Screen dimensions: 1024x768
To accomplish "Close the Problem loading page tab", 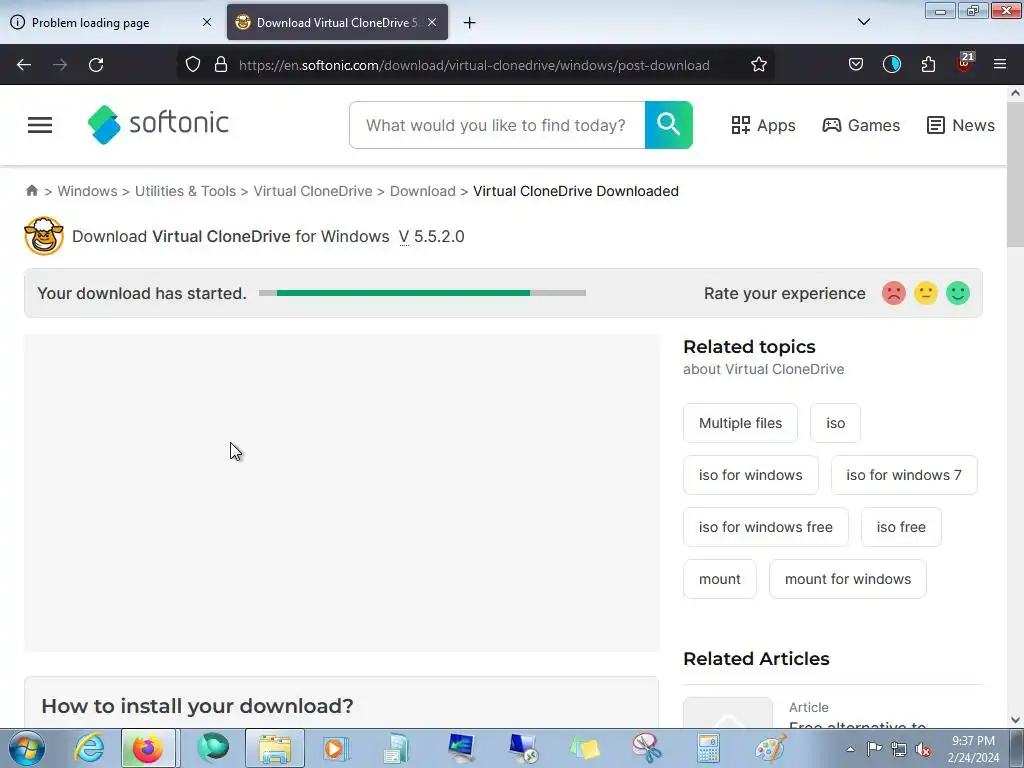I will coord(206,22).
